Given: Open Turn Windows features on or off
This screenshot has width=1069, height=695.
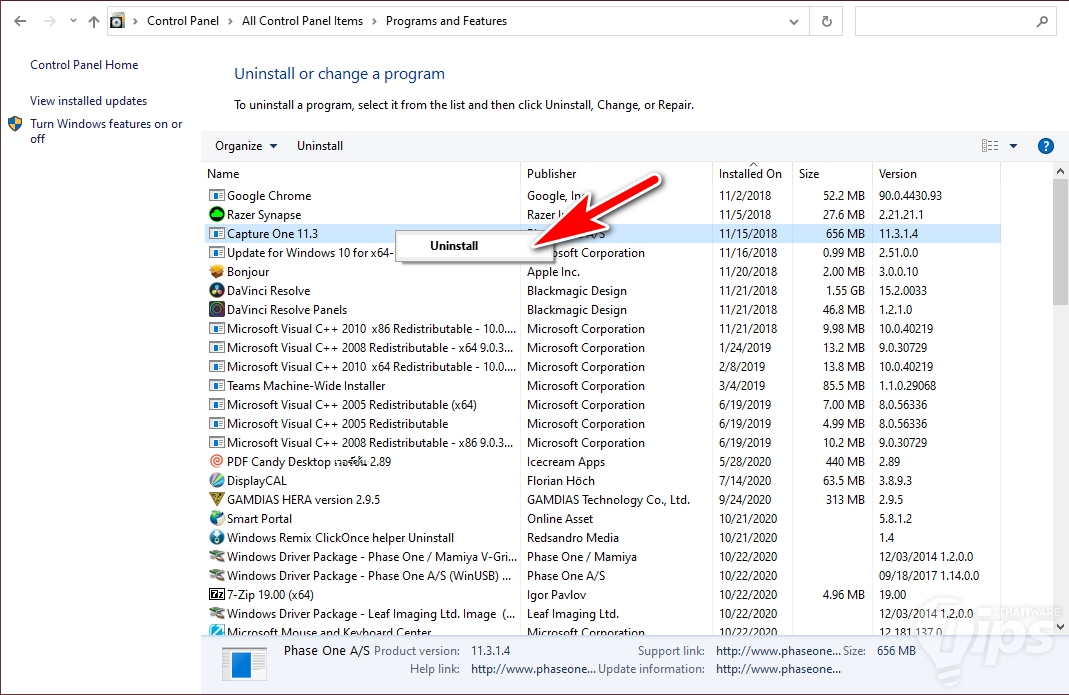Looking at the screenshot, I should point(106,131).
